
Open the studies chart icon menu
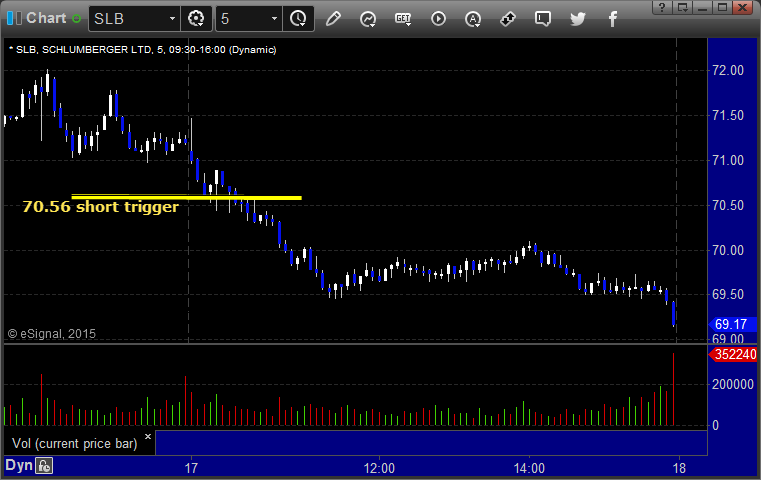[368, 19]
